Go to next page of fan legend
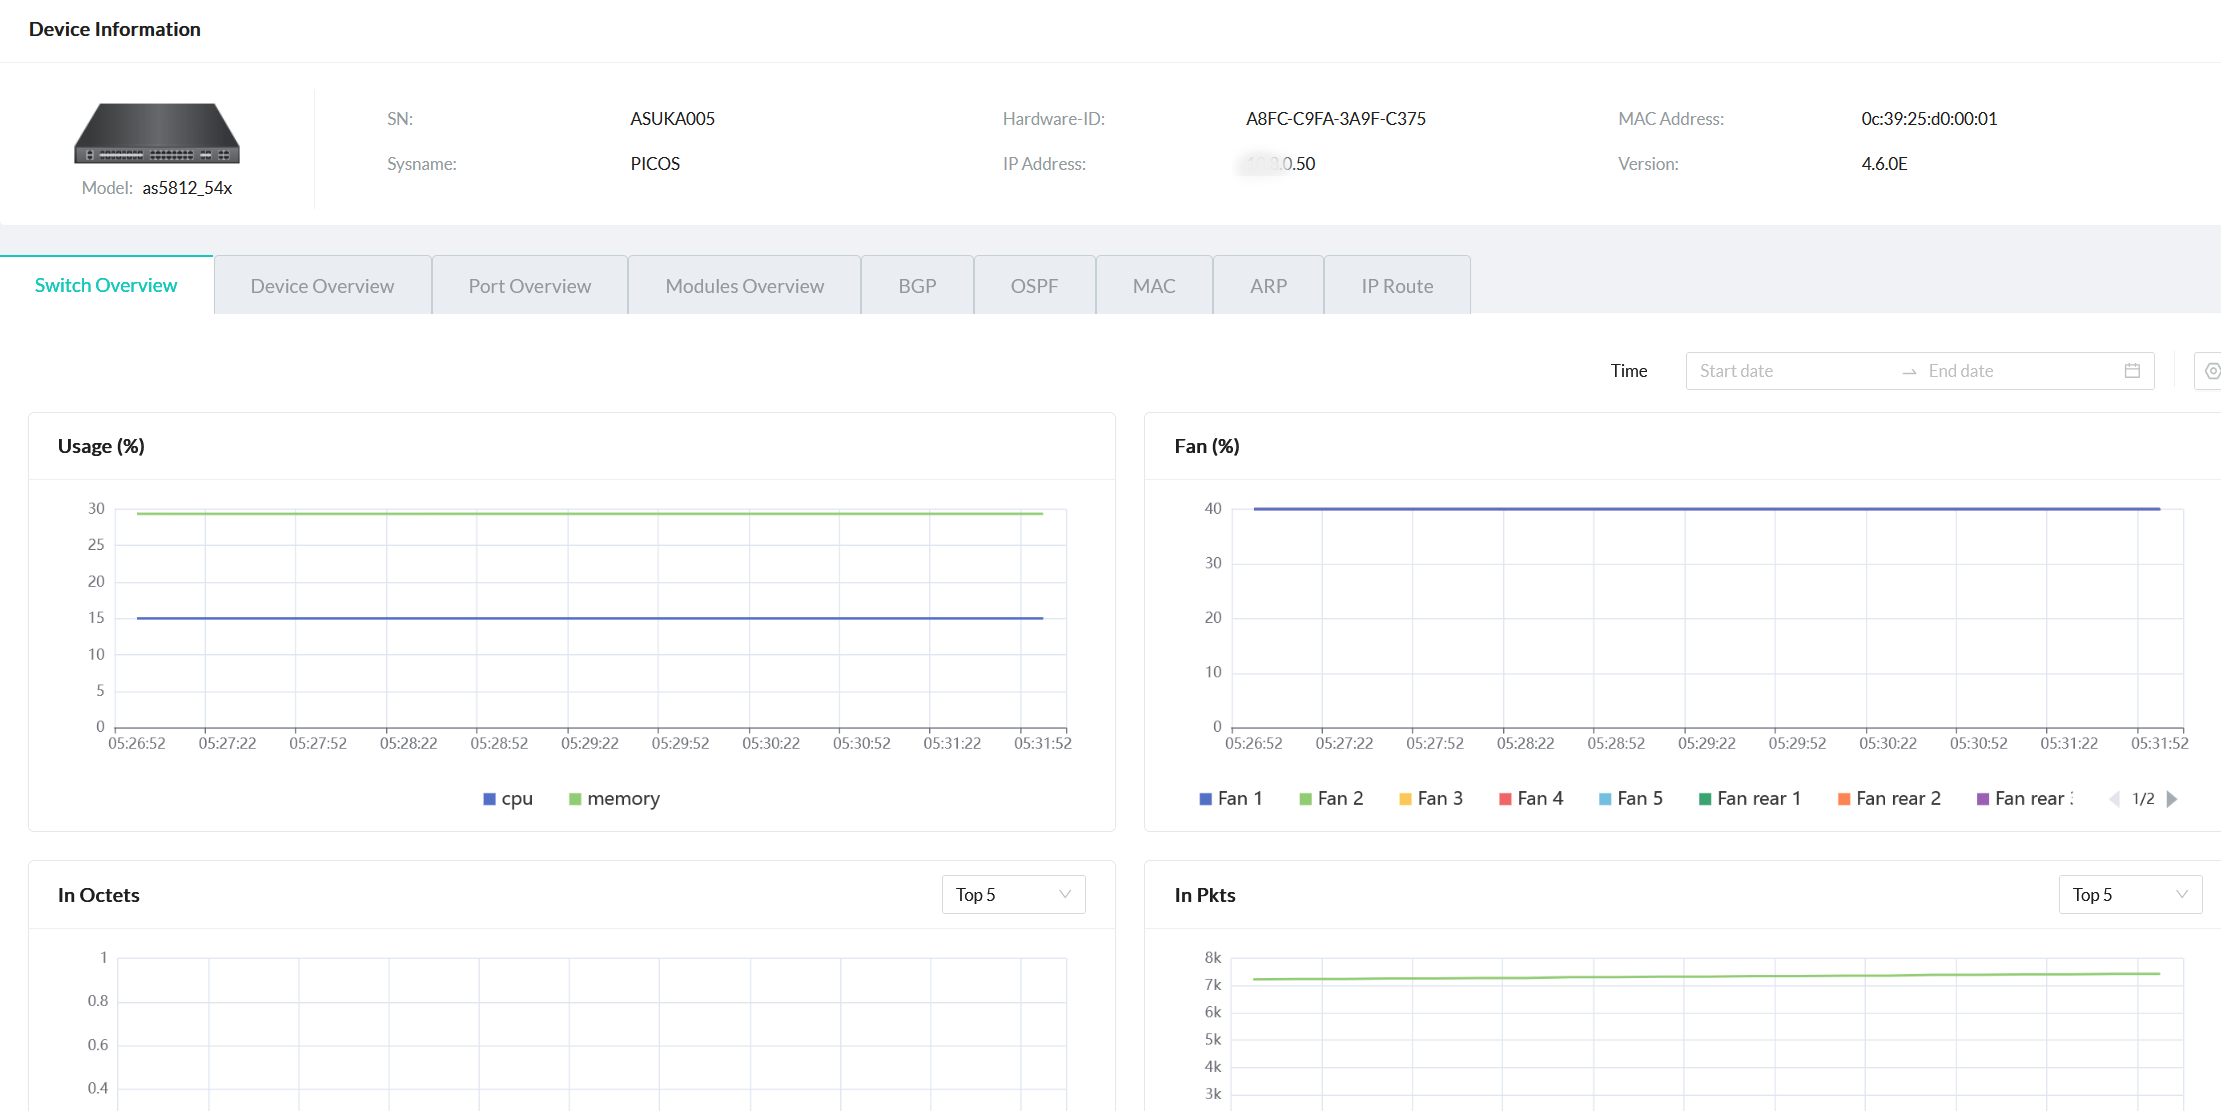The image size is (2221, 1111). 2172,799
